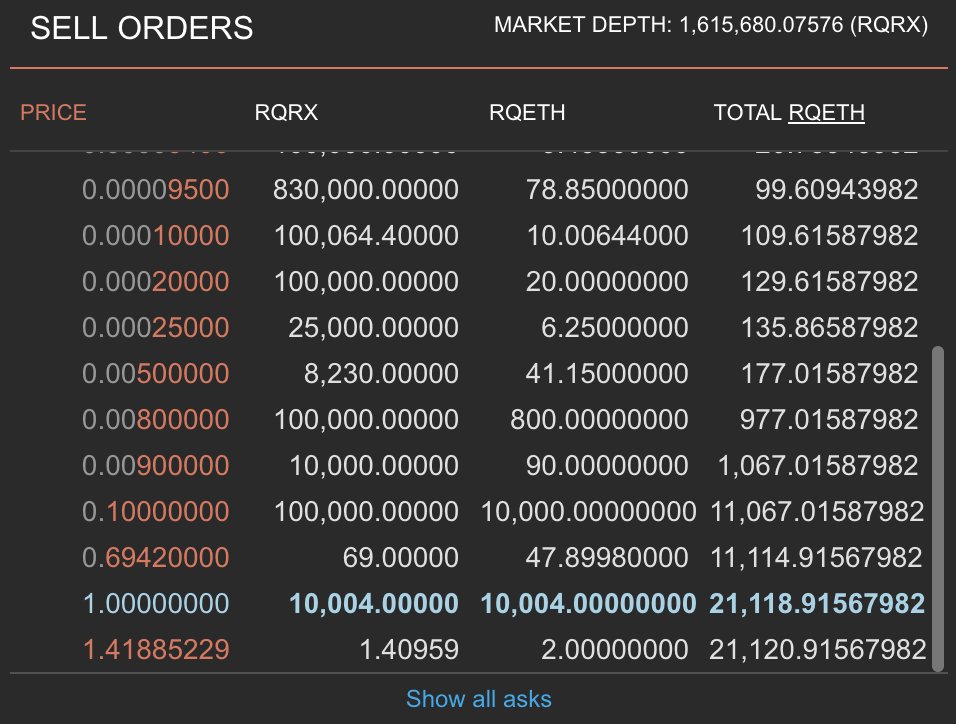Click the underlined RQETH link in the TOTAL header
Viewport: 956px width, 724px height.
coord(826,112)
